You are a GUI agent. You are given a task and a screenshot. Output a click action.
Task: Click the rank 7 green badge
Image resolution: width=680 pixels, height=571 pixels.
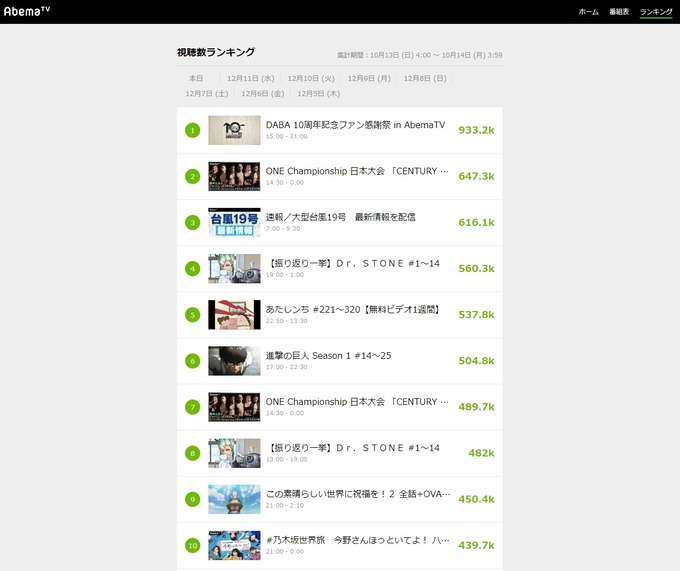[x=193, y=407]
